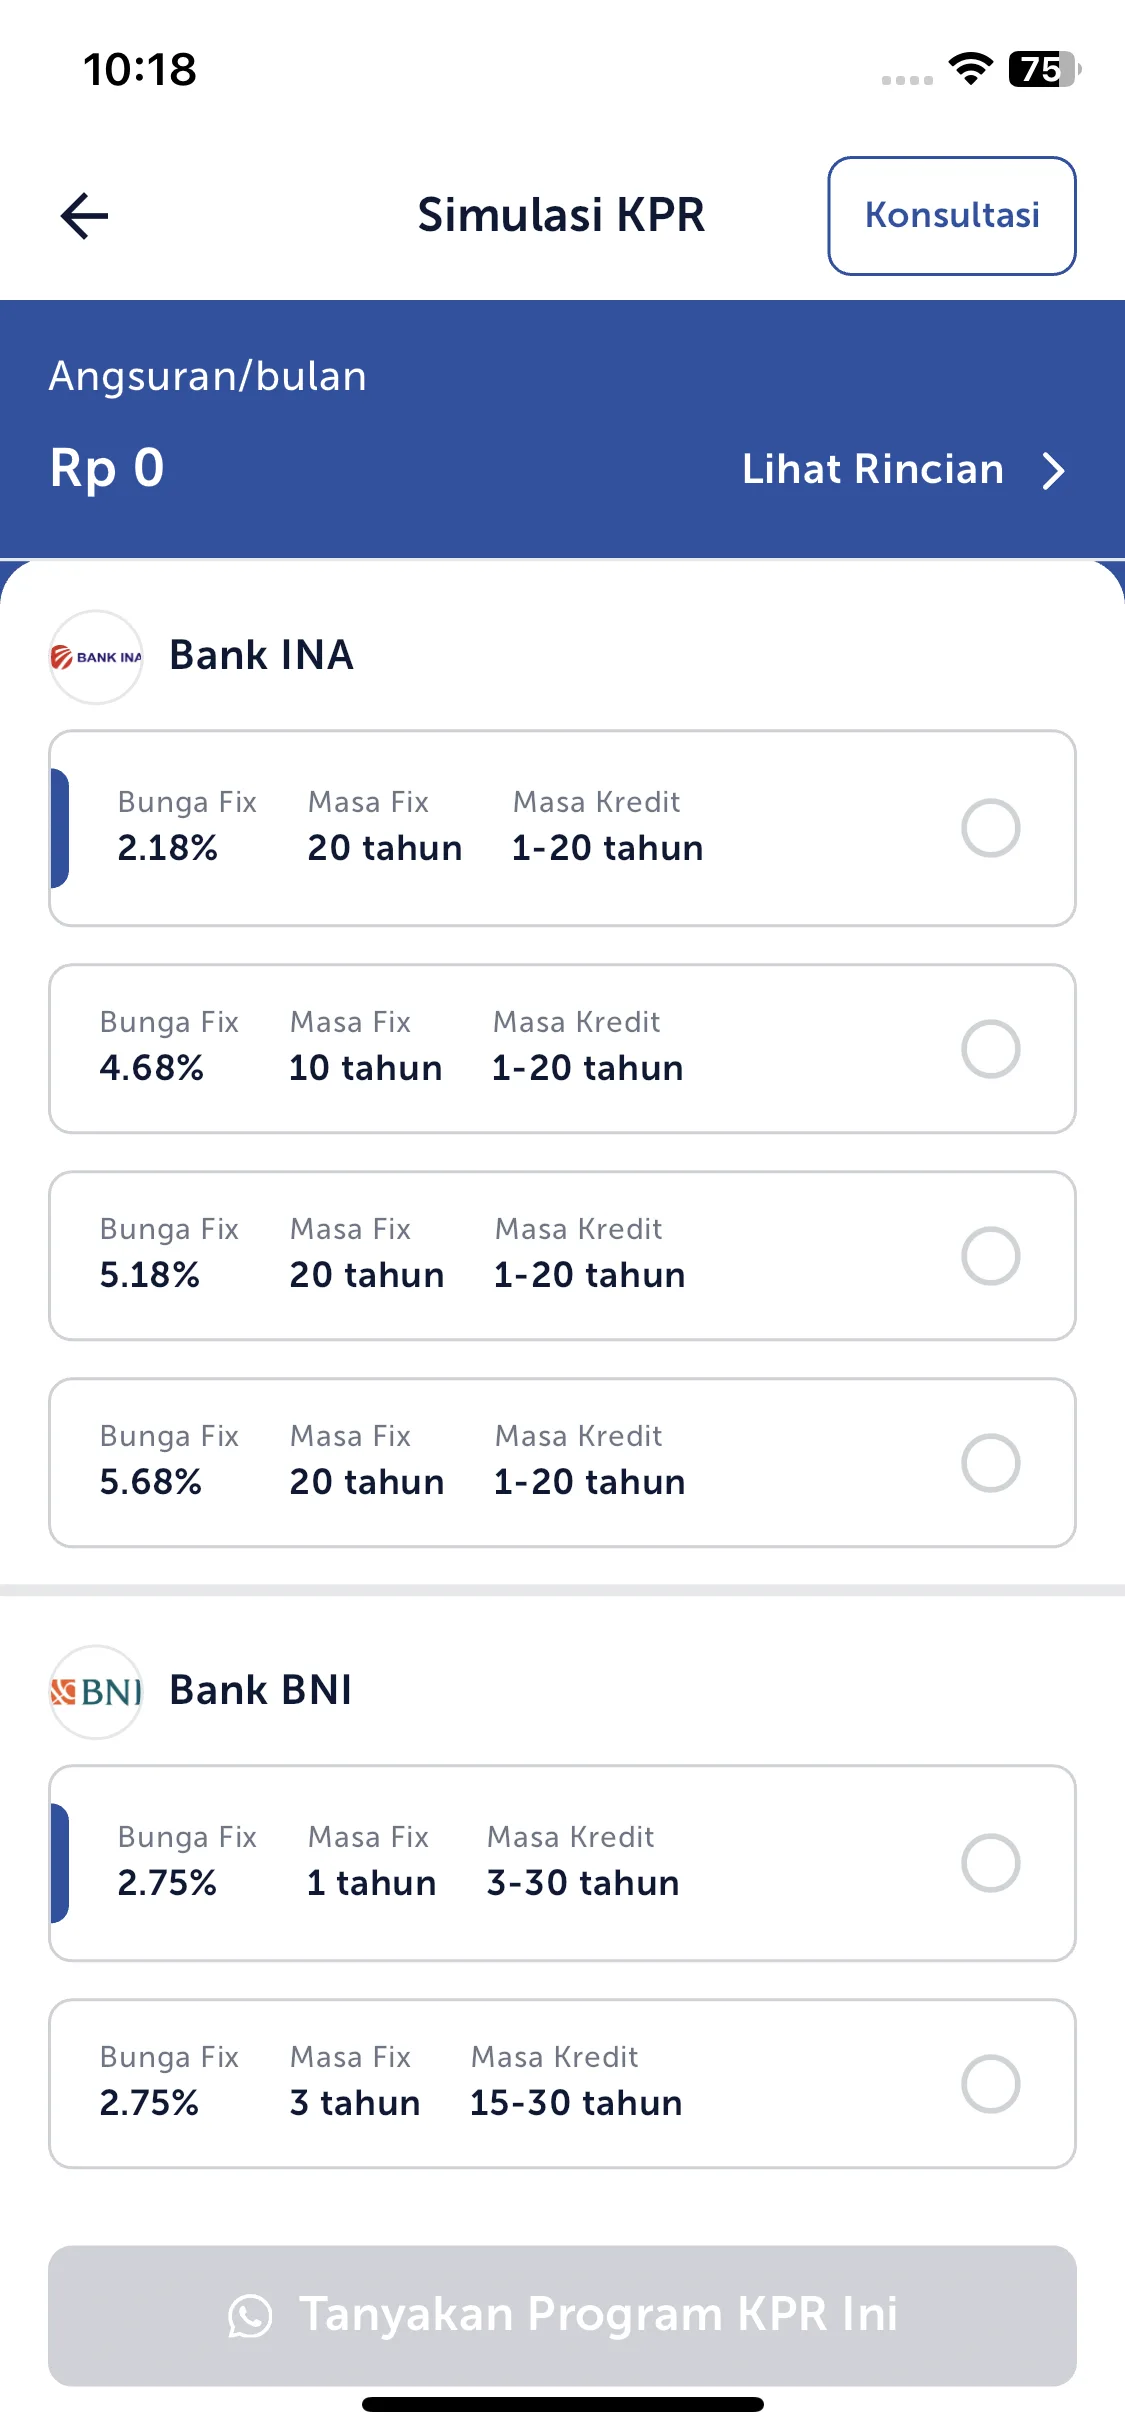This screenshot has height=2436, width=1125.
Task: Tap the Angsuran/bulan Rp 0 amount
Action: (107, 468)
